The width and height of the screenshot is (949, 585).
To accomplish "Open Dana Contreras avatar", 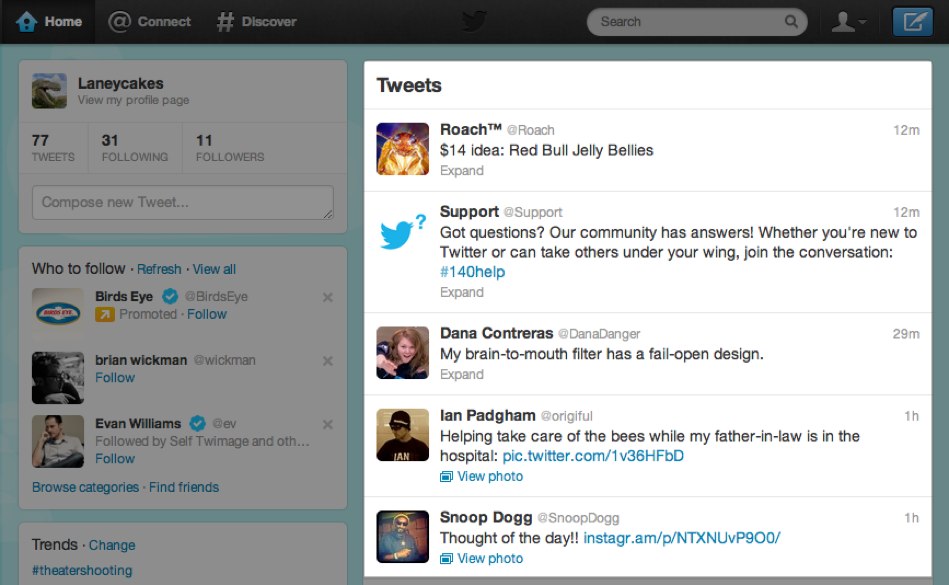I will click(402, 353).
